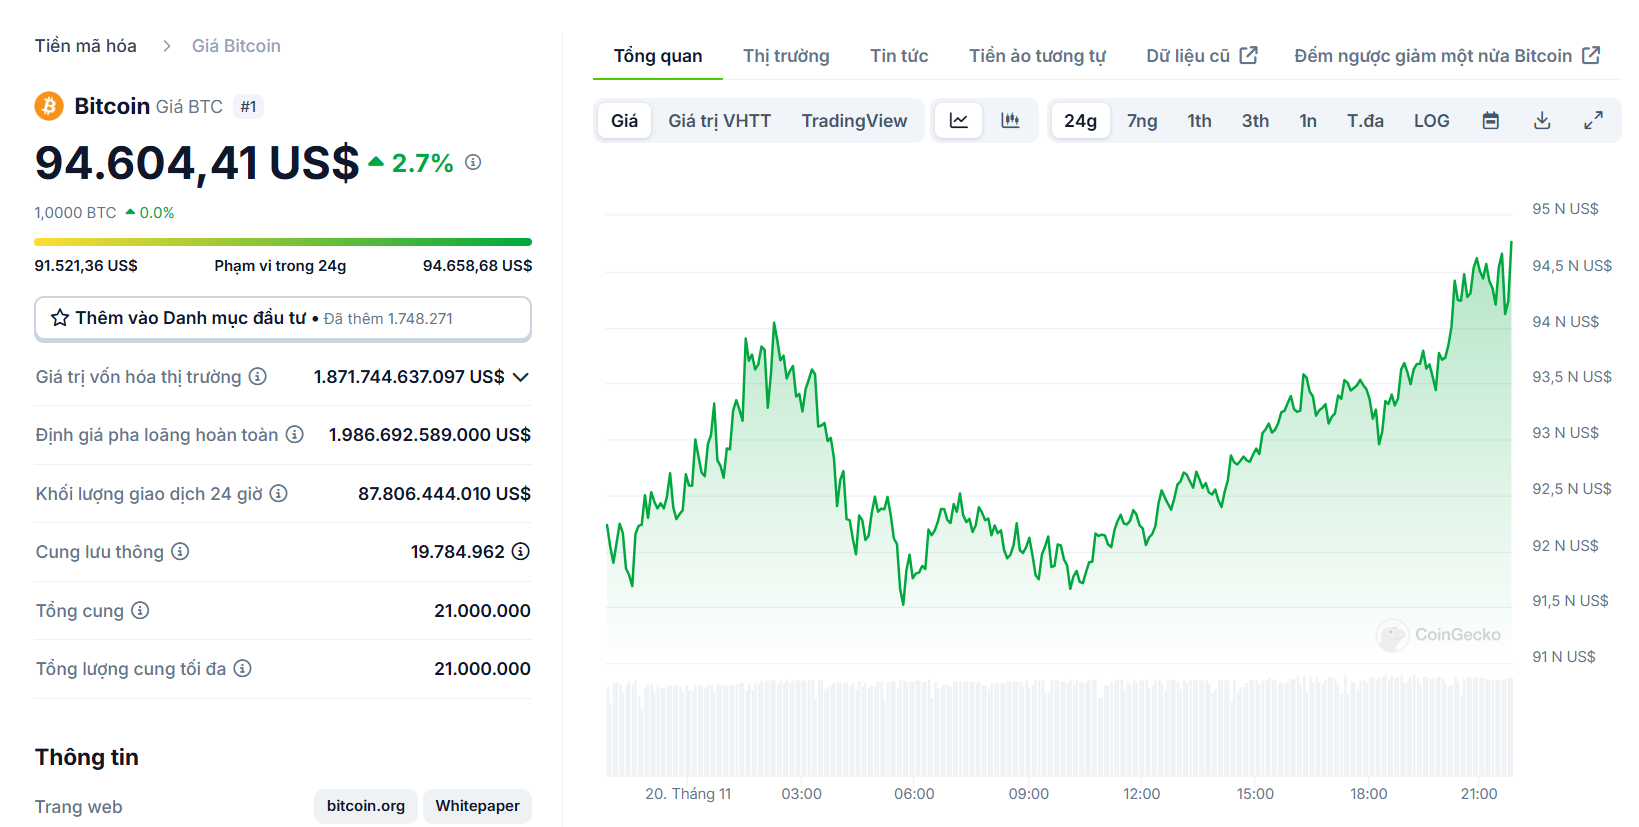The height and width of the screenshot is (827, 1639).
Task: Click the orange Bitcoin logo icon
Action: pos(49,106)
